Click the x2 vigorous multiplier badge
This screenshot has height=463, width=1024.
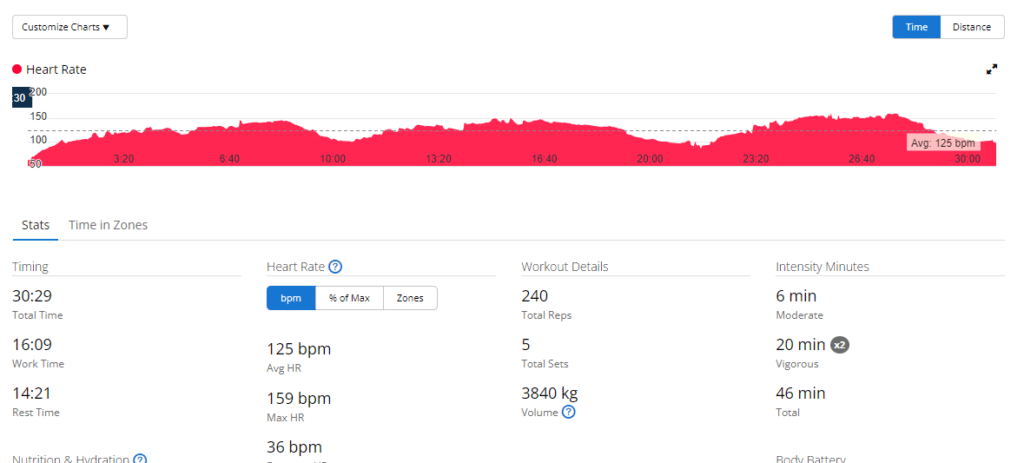click(x=841, y=345)
